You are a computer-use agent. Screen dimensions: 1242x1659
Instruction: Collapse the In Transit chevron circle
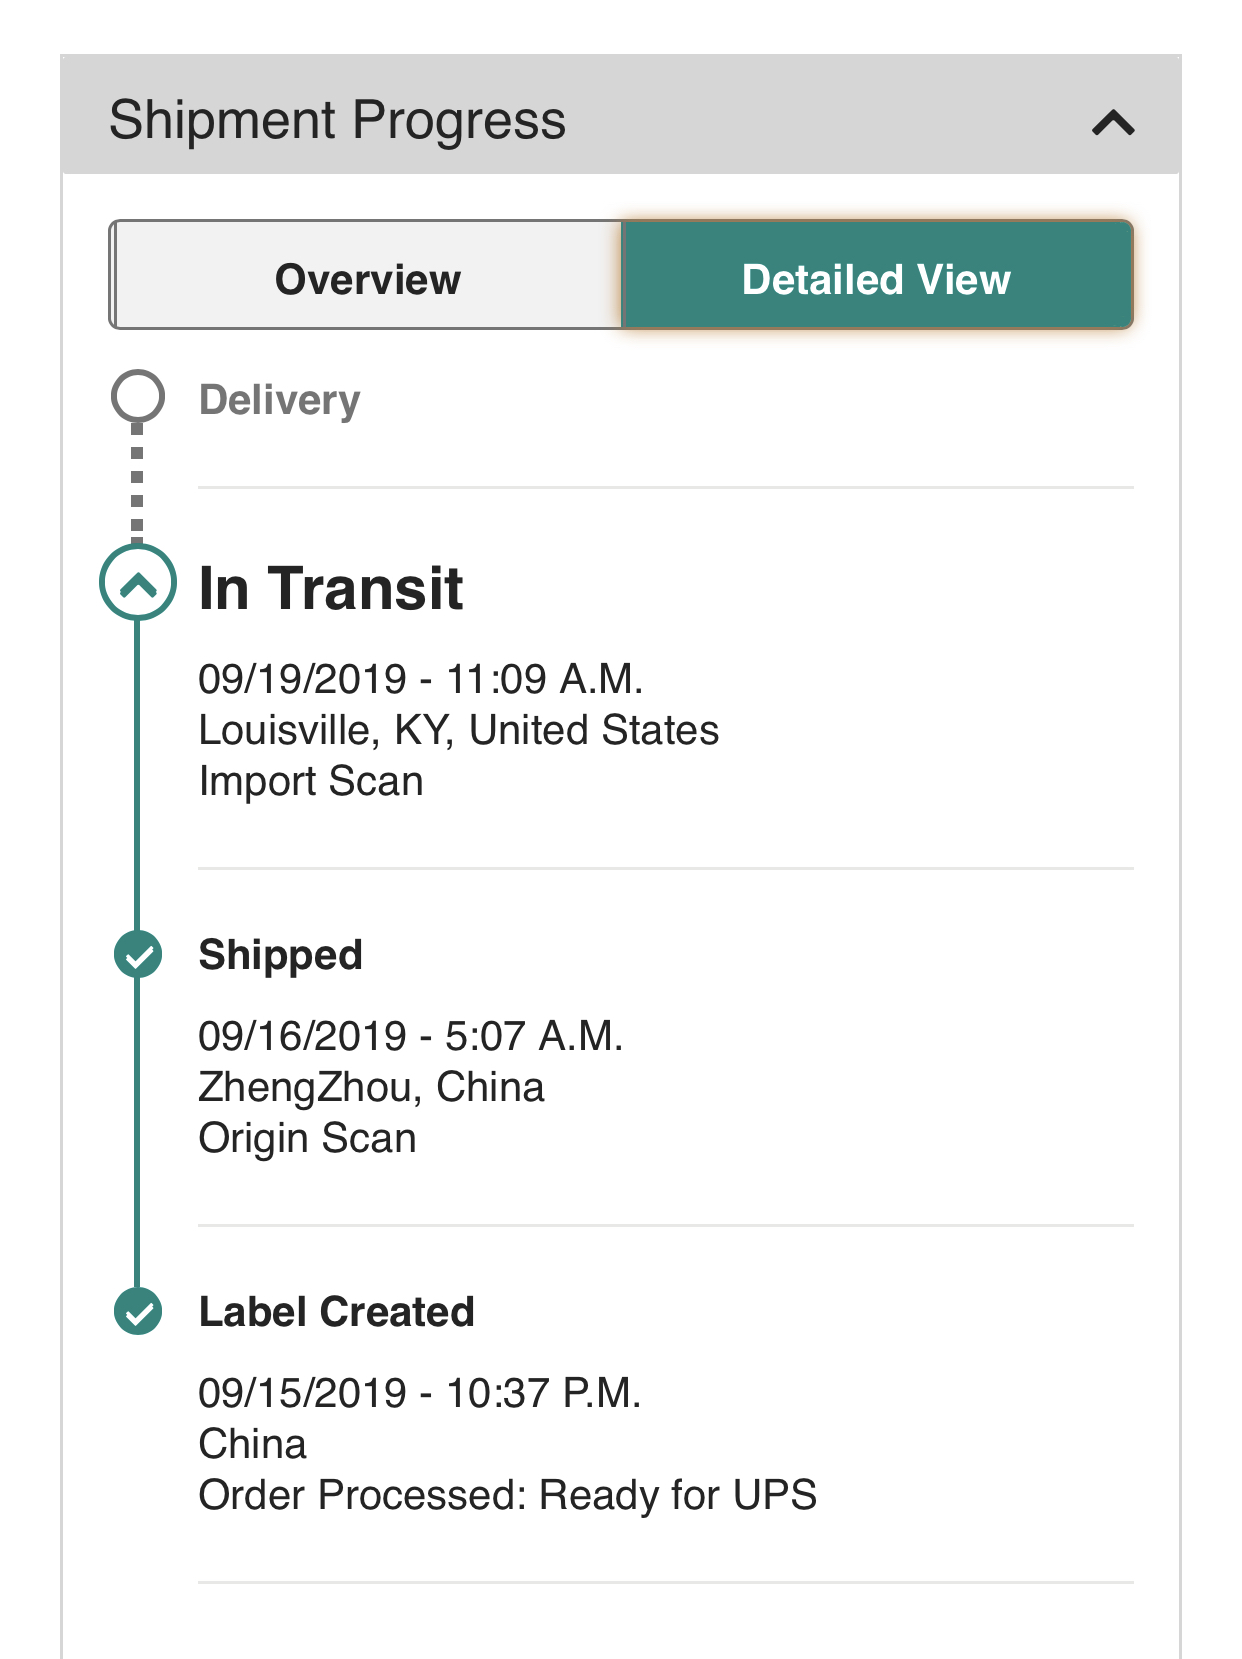click(x=138, y=582)
